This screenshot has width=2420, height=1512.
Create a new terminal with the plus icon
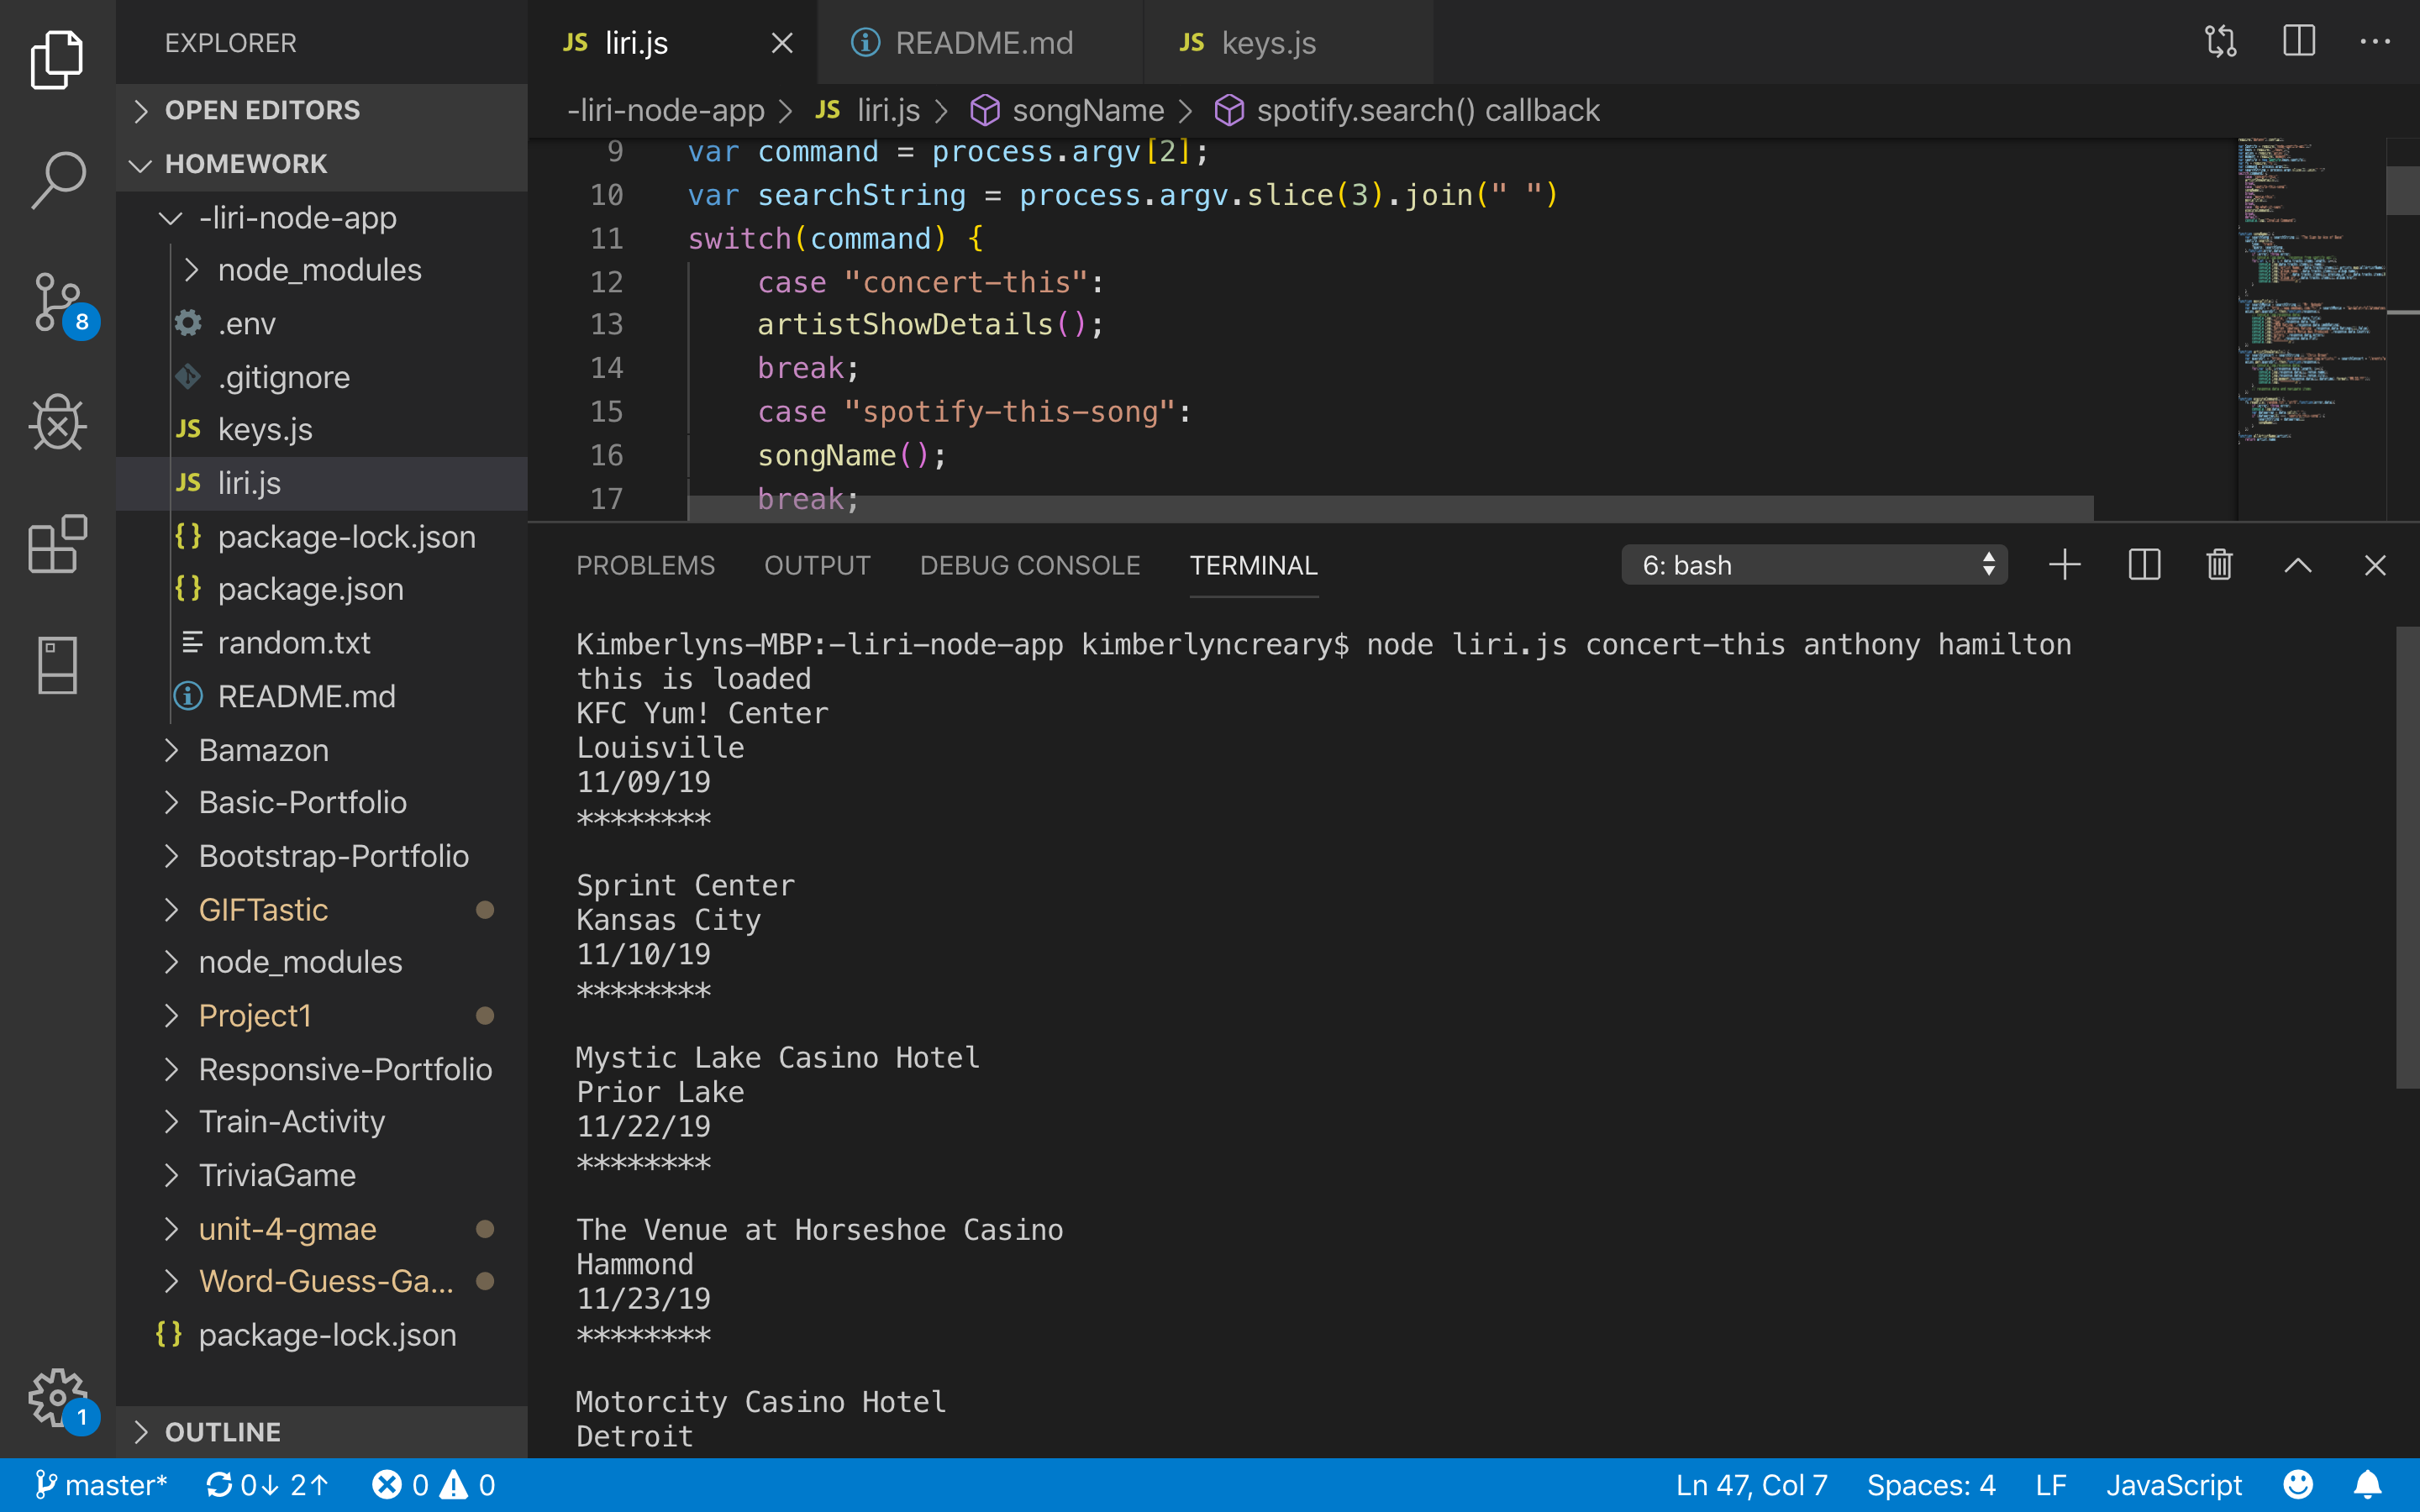[x=2064, y=565]
